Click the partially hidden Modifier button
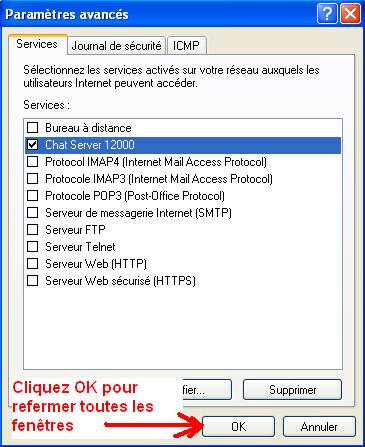This screenshot has width=365, height=447. click(x=207, y=389)
